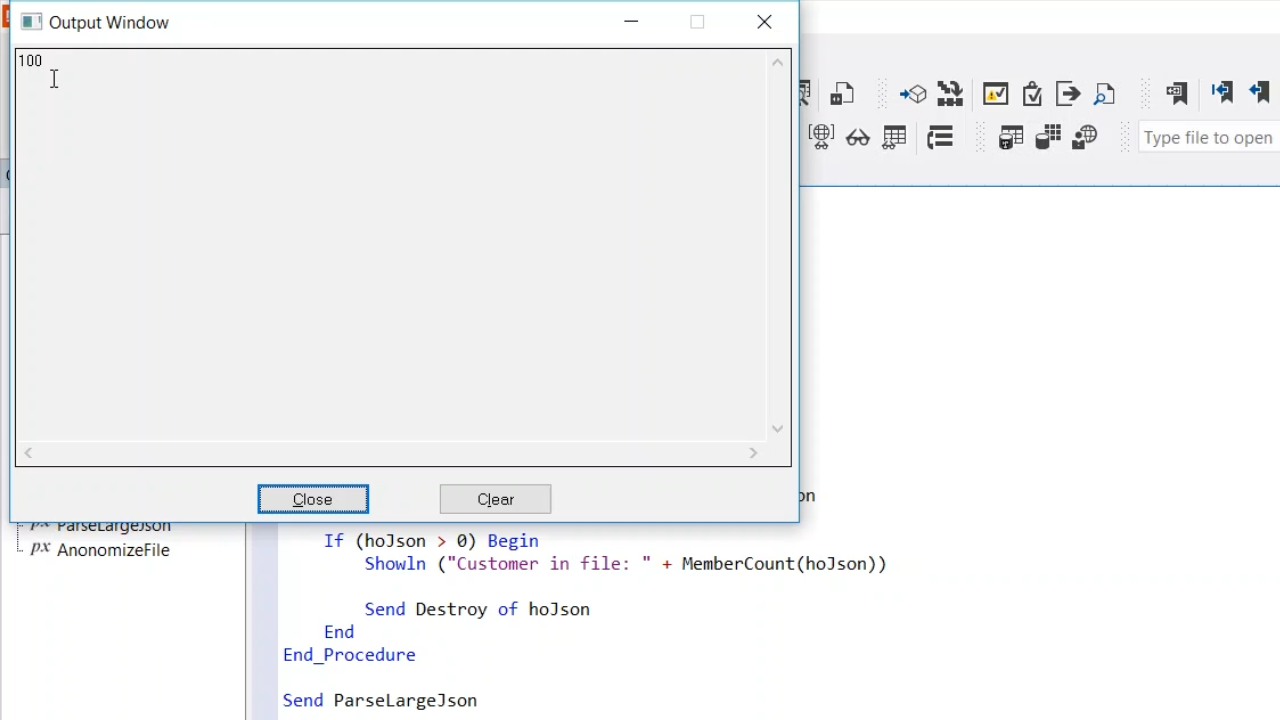The height and width of the screenshot is (720, 1280).
Task: Click the database with table icon
Action: tap(1011, 138)
